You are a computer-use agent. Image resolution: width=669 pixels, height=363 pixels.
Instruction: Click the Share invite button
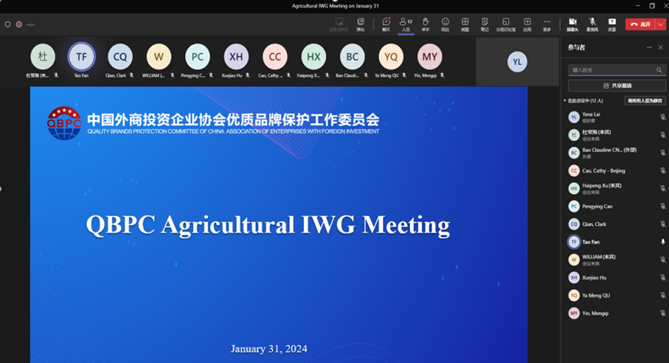click(617, 86)
